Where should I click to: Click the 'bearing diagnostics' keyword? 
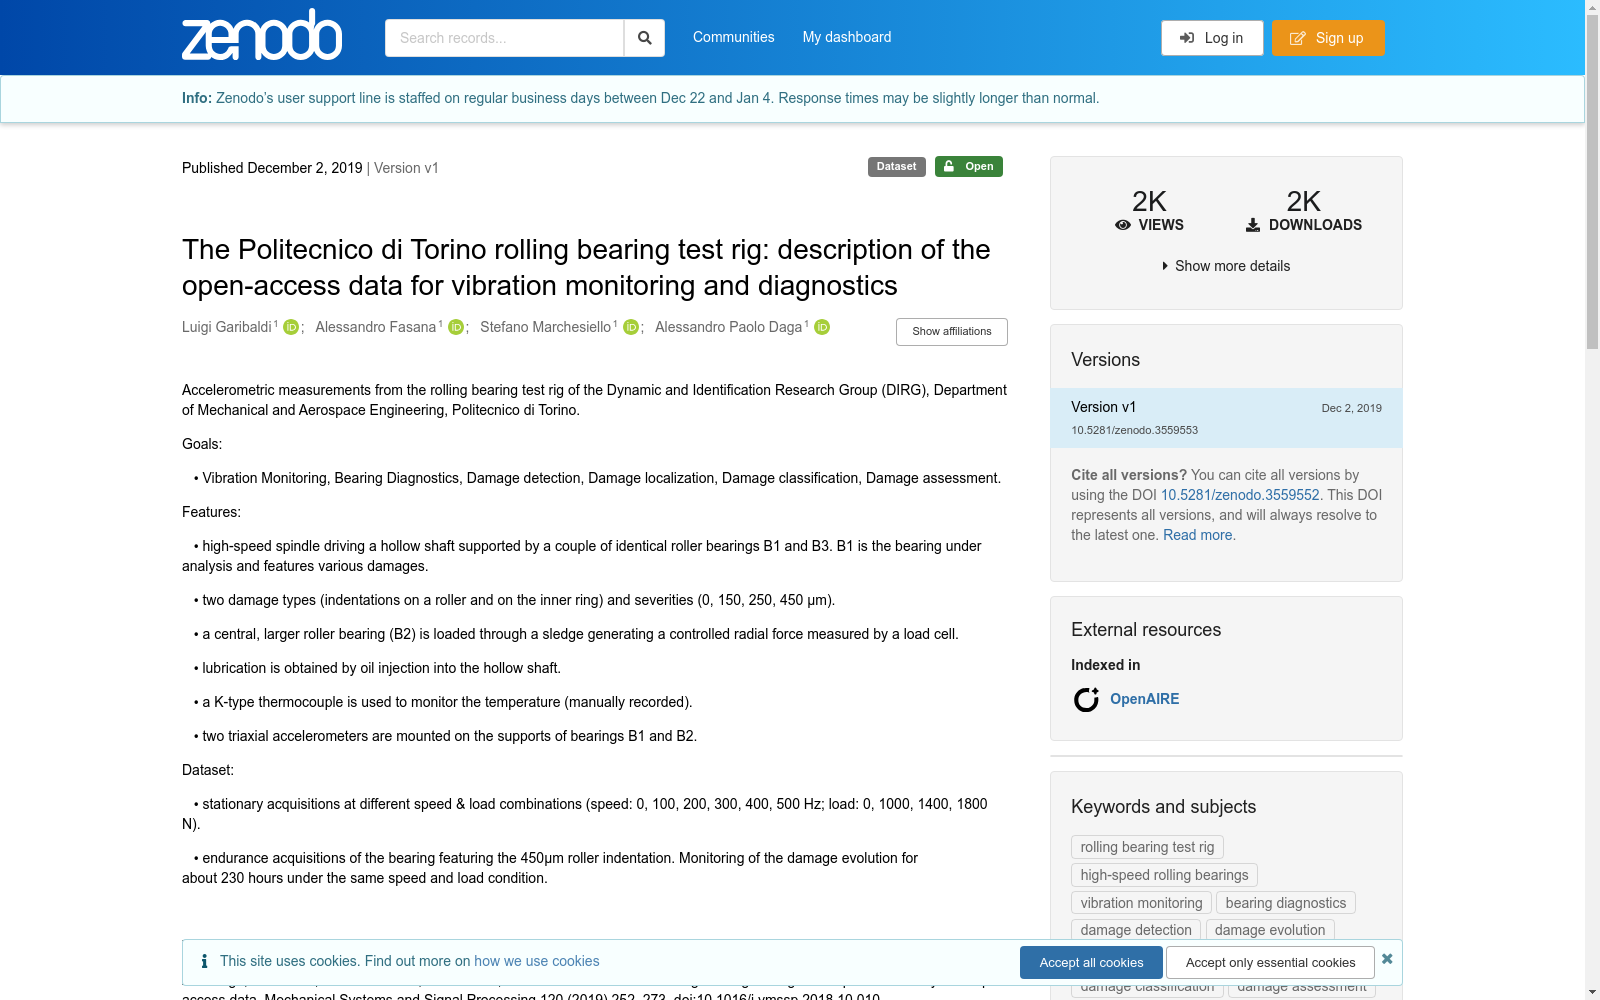(x=1286, y=903)
